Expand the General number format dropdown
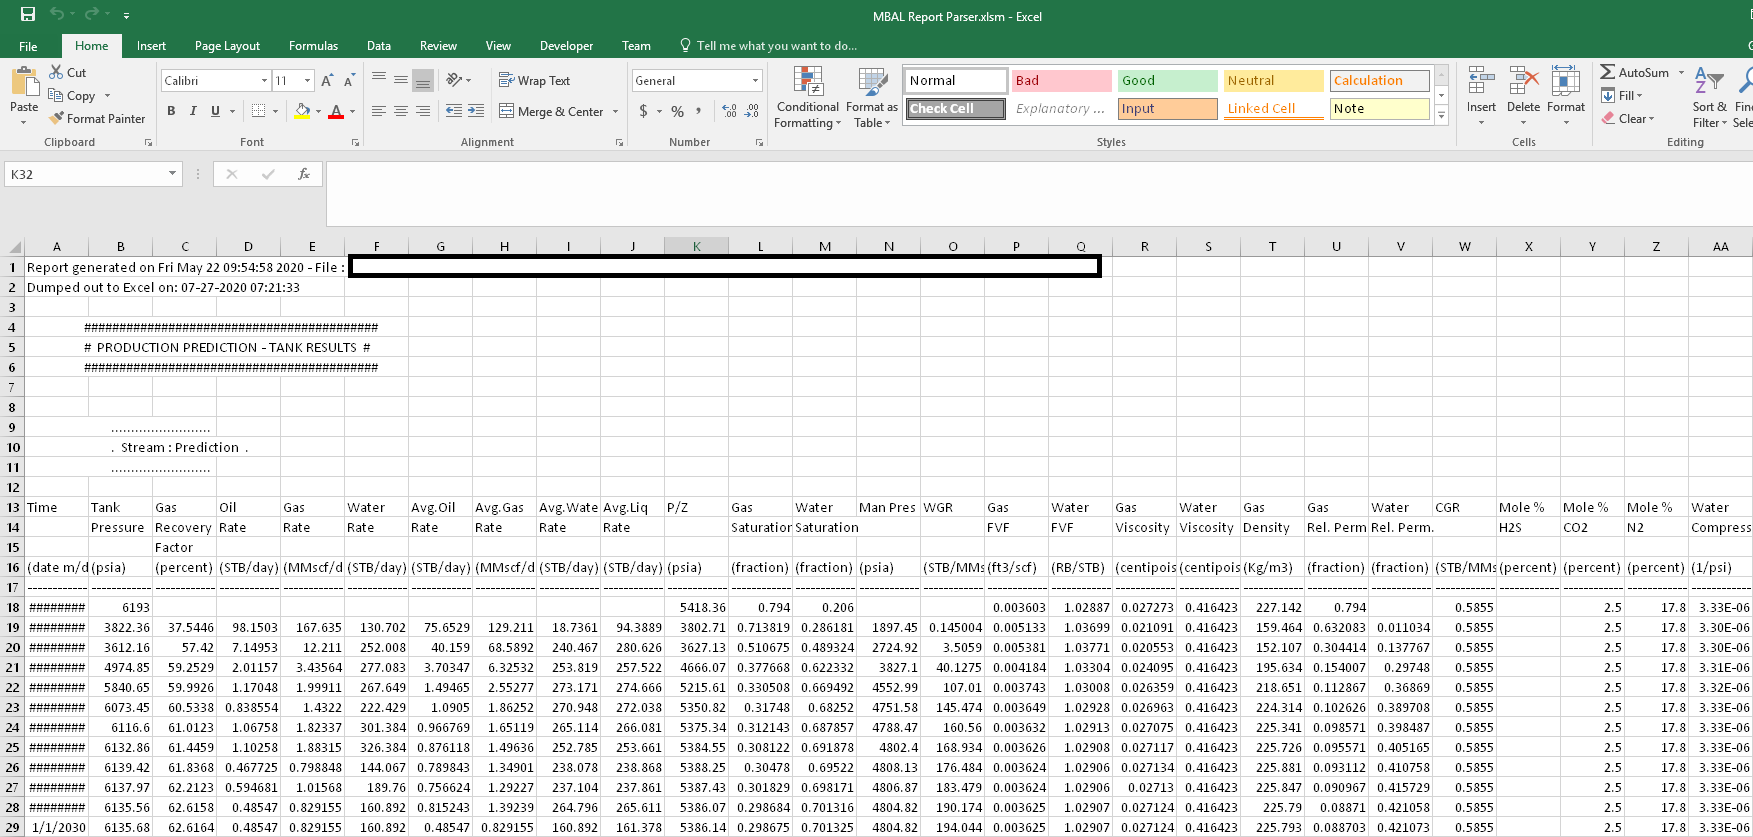 tap(755, 81)
